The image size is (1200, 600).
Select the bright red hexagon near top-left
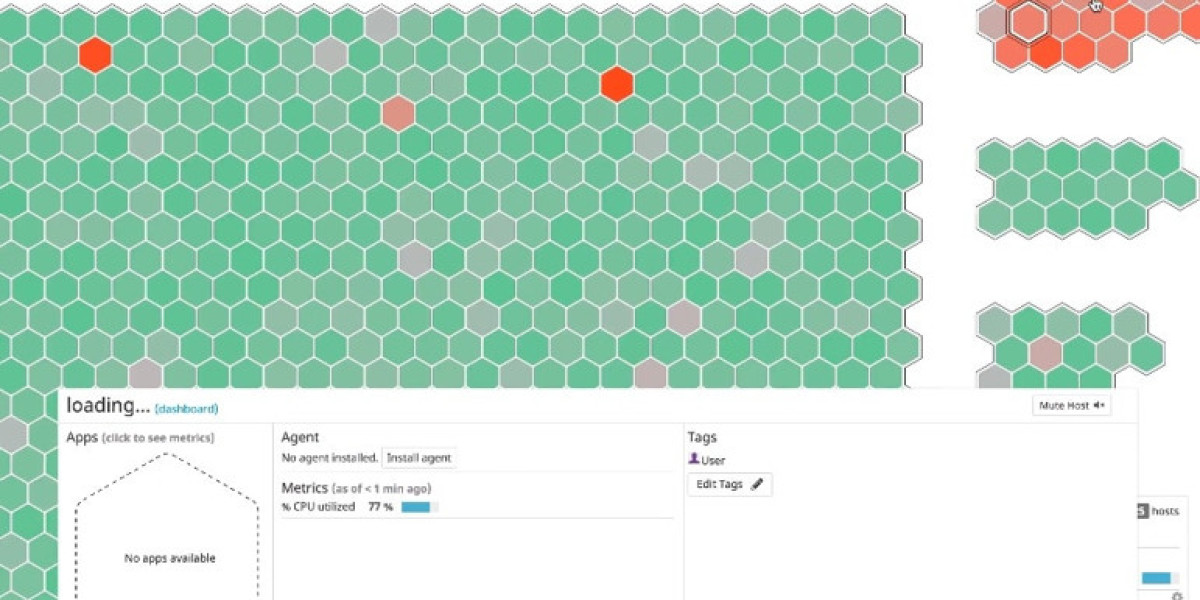pyautogui.click(x=95, y=54)
